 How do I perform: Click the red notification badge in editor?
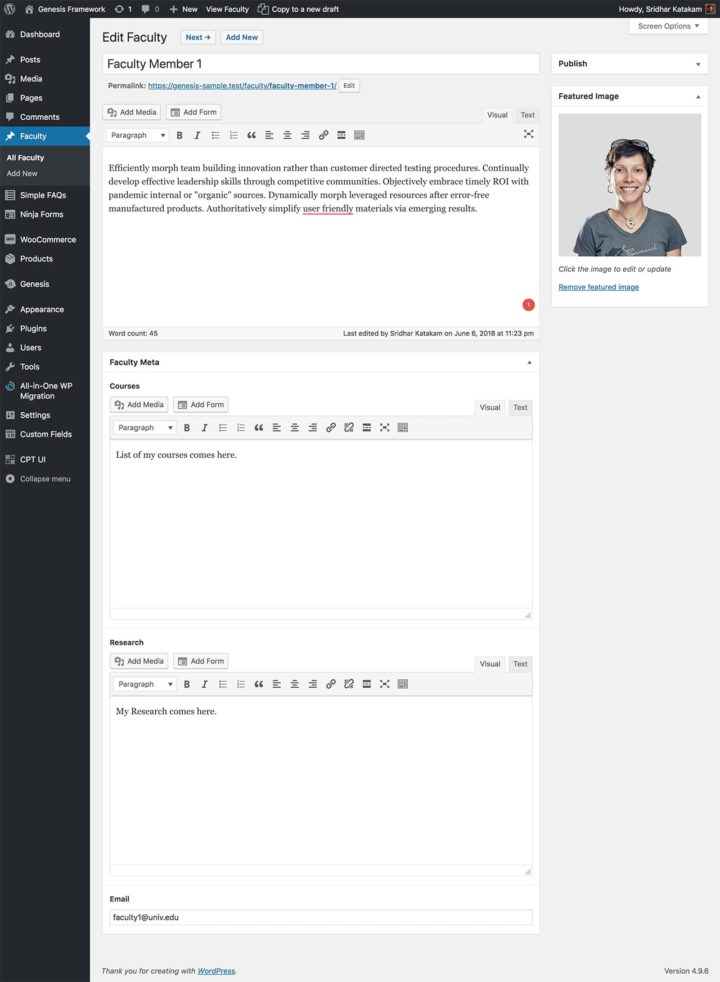[x=528, y=305]
